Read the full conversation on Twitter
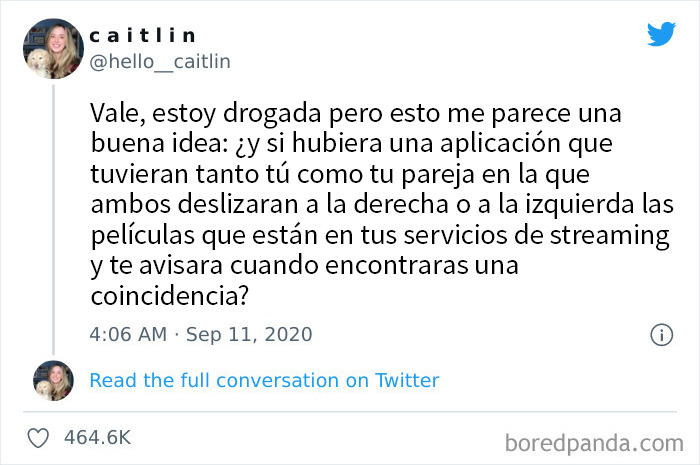 pos(264,380)
